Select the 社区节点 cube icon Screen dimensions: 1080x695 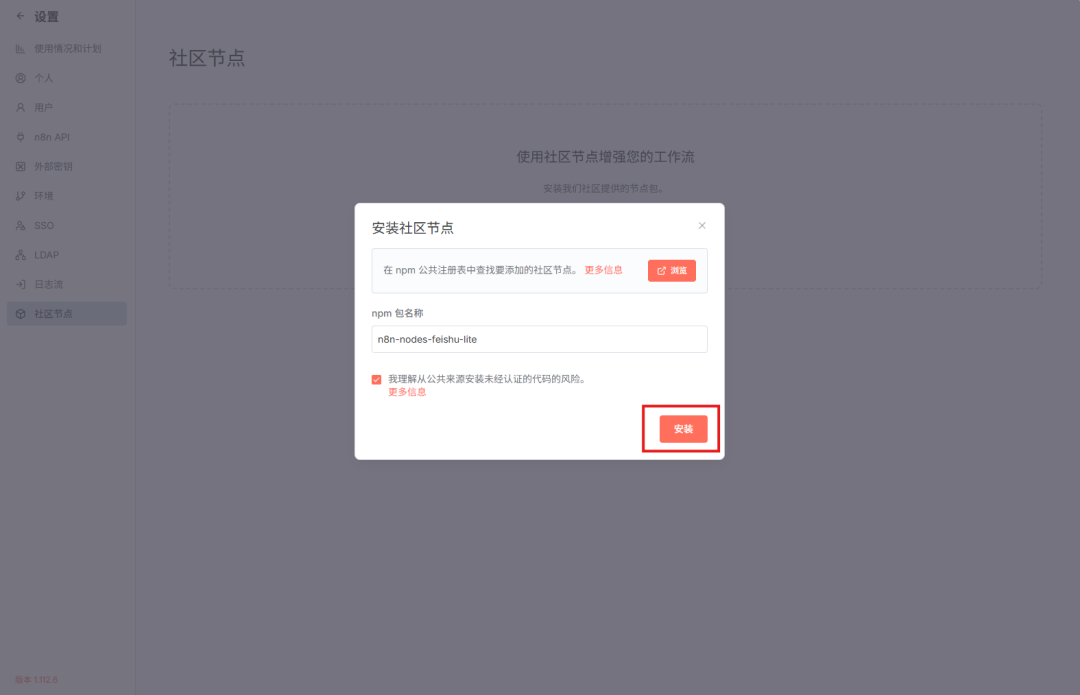coord(20,314)
